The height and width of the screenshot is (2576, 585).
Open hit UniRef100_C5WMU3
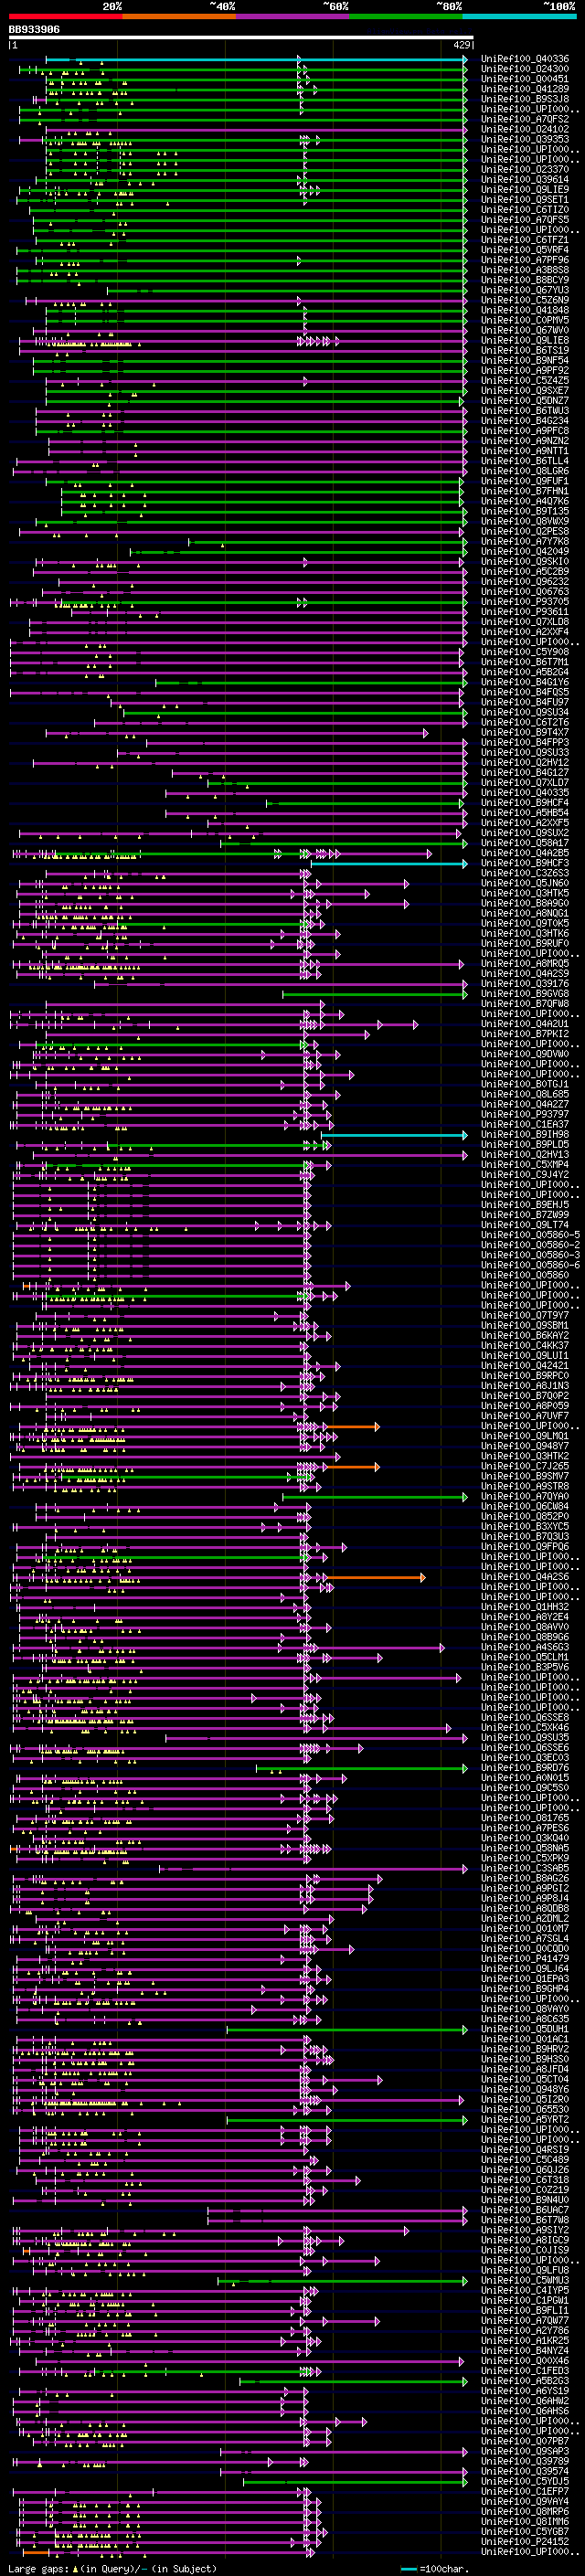click(524, 2280)
